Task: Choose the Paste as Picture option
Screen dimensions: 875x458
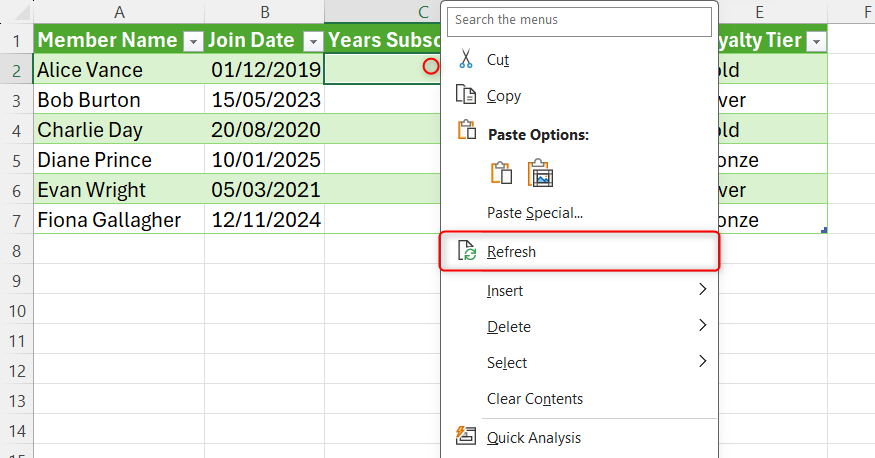Action: click(540, 172)
